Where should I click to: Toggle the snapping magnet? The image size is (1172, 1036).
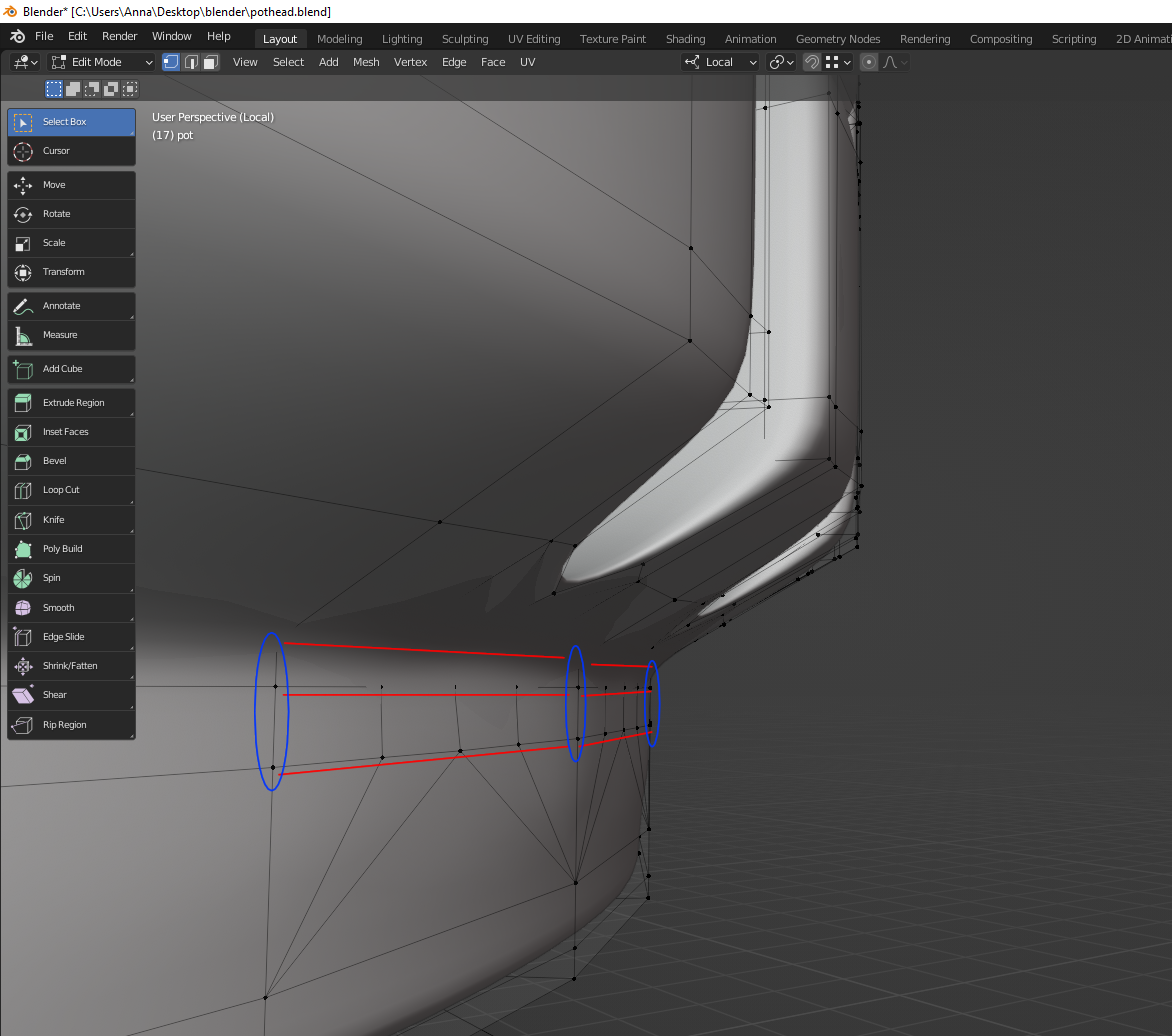(x=812, y=62)
